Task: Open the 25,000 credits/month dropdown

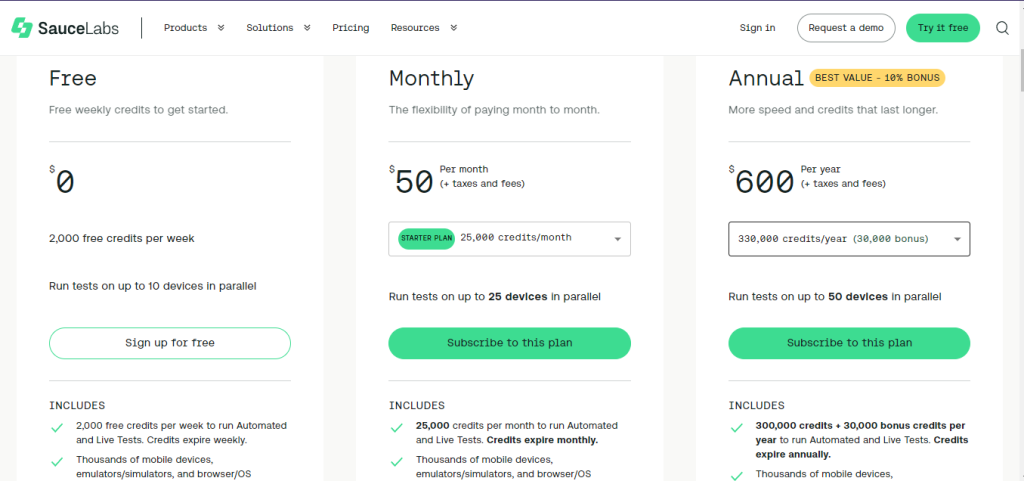Action: click(x=509, y=239)
